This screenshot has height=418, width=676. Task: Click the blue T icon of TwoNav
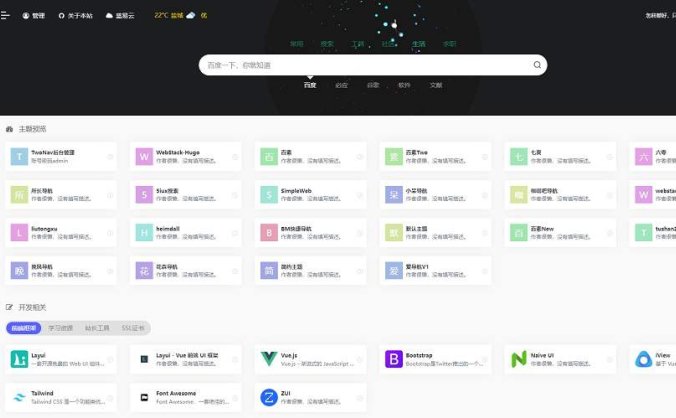coord(19,156)
